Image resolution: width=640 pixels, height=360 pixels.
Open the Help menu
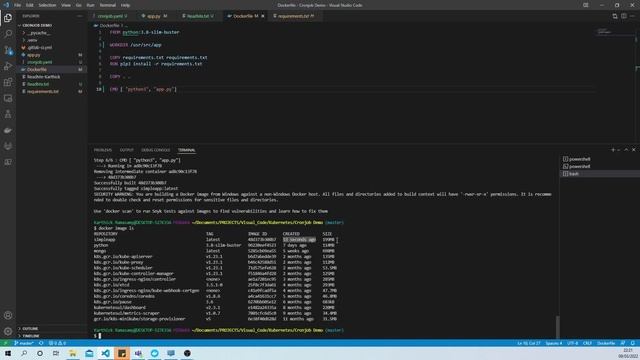tap(125, 5)
